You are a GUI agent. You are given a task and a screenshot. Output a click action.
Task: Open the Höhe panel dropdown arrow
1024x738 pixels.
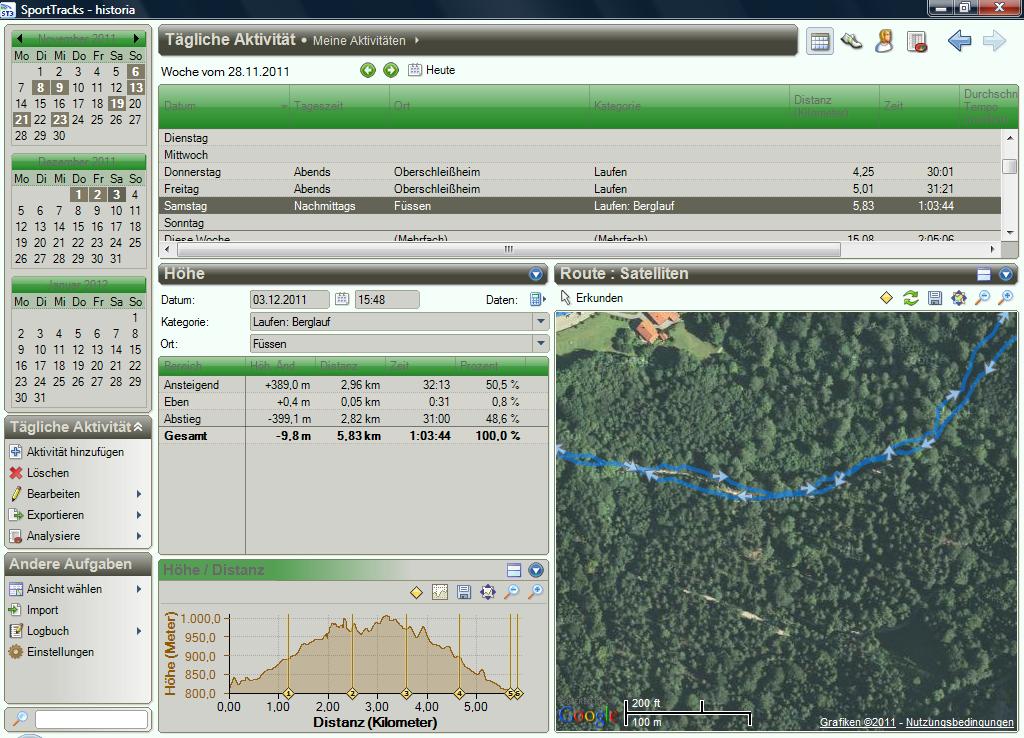click(536, 274)
